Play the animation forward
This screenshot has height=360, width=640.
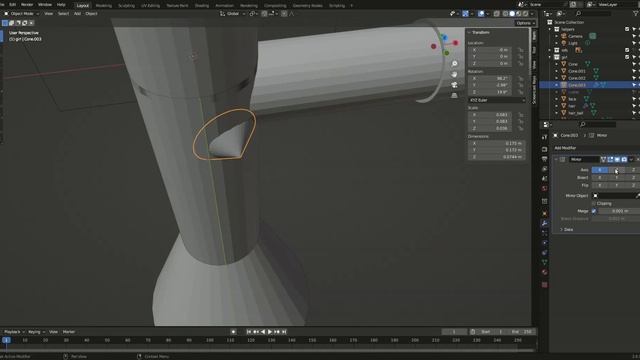click(270, 332)
